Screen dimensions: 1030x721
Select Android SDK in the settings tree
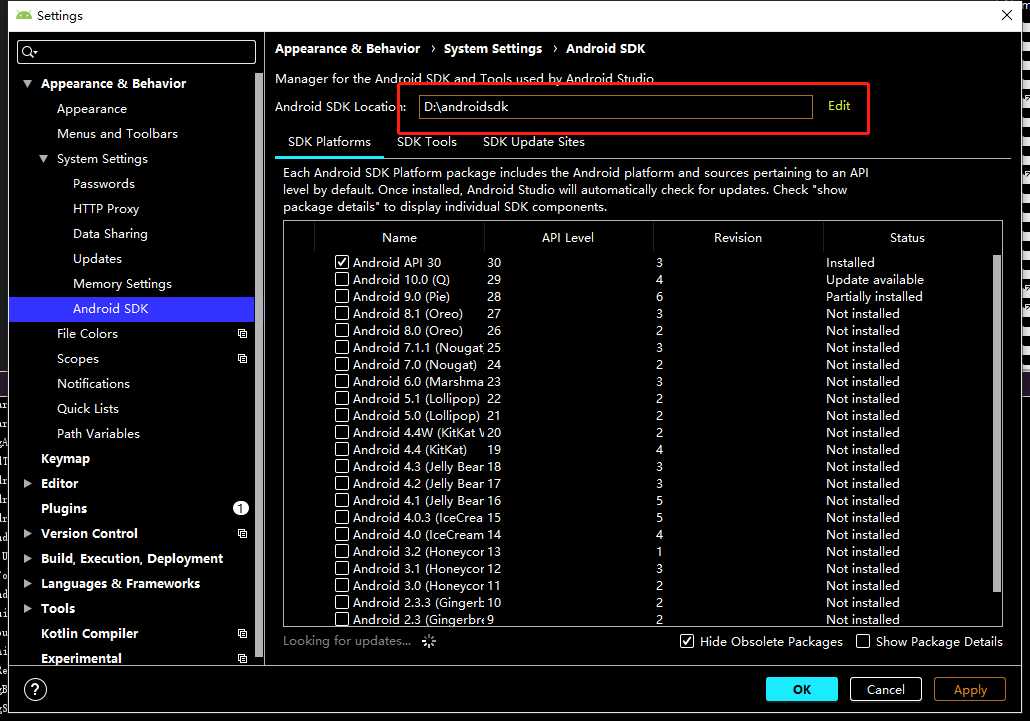[x=131, y=309]
